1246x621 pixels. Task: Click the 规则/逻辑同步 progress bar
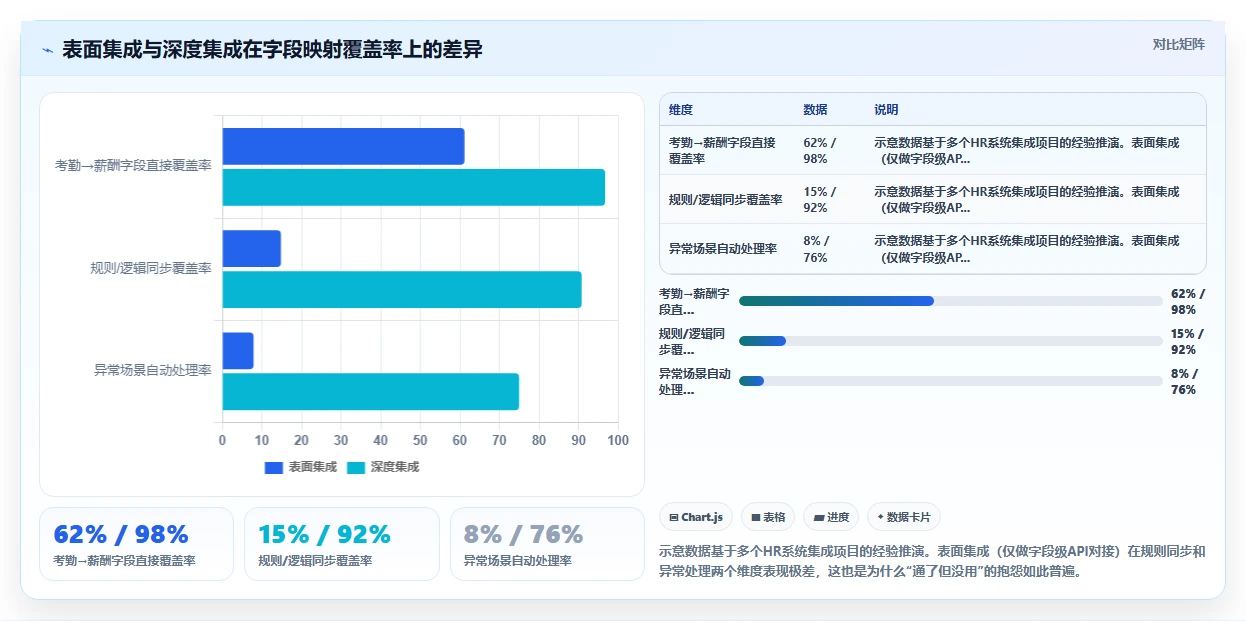pyautogui.click(x=950, y=341)
